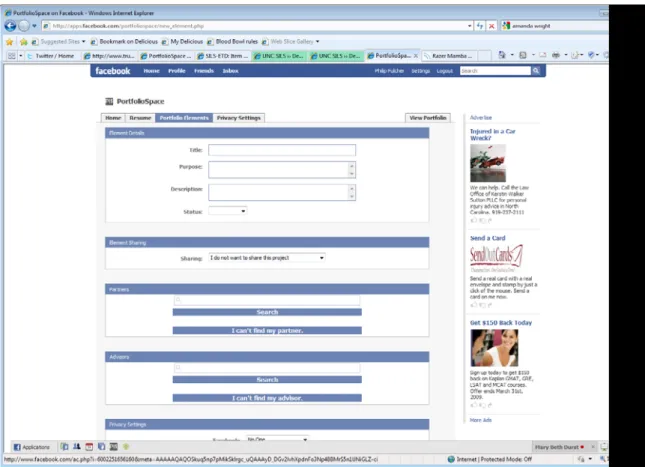
Task: Open Facebook Profile link in navbar
Action: tap(177, 71)
